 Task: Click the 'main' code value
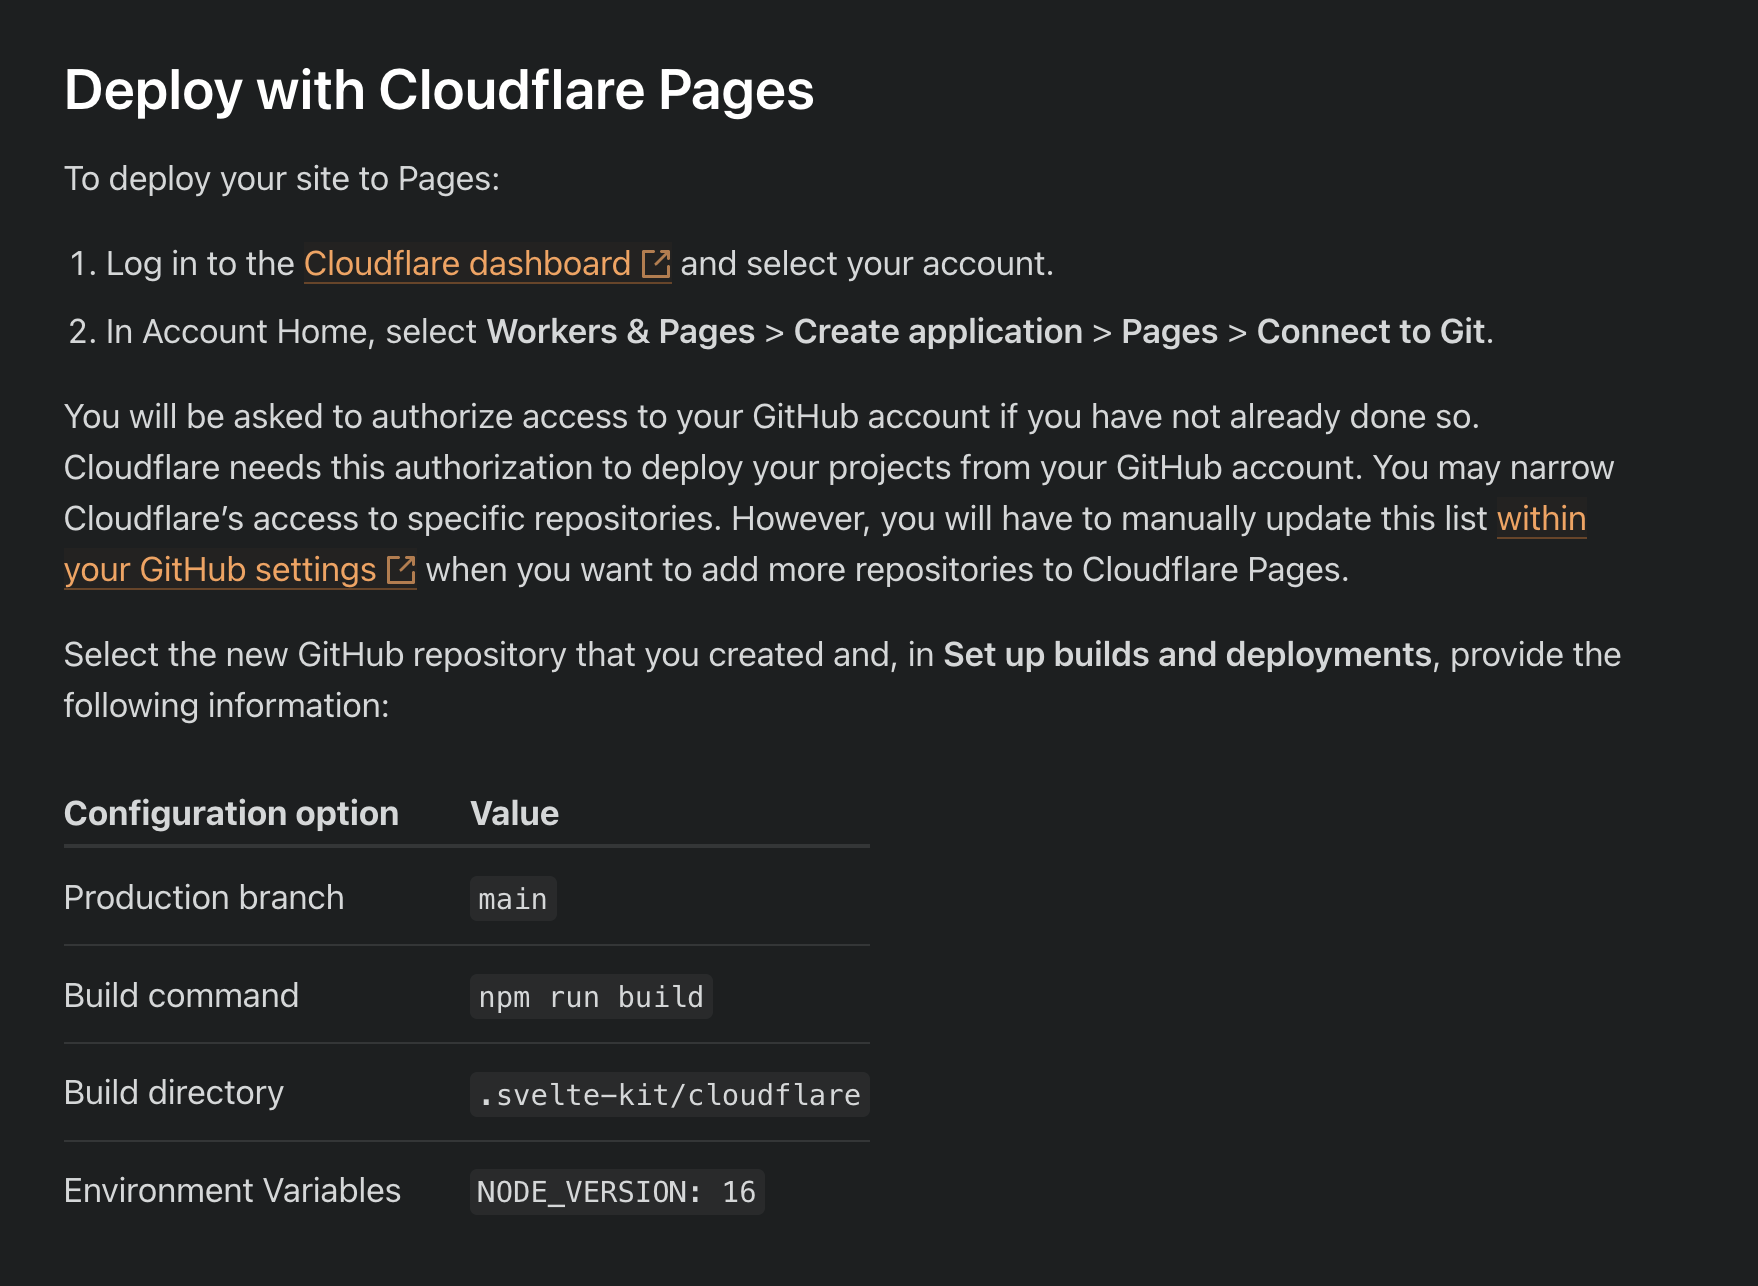(x=513, y=899)
